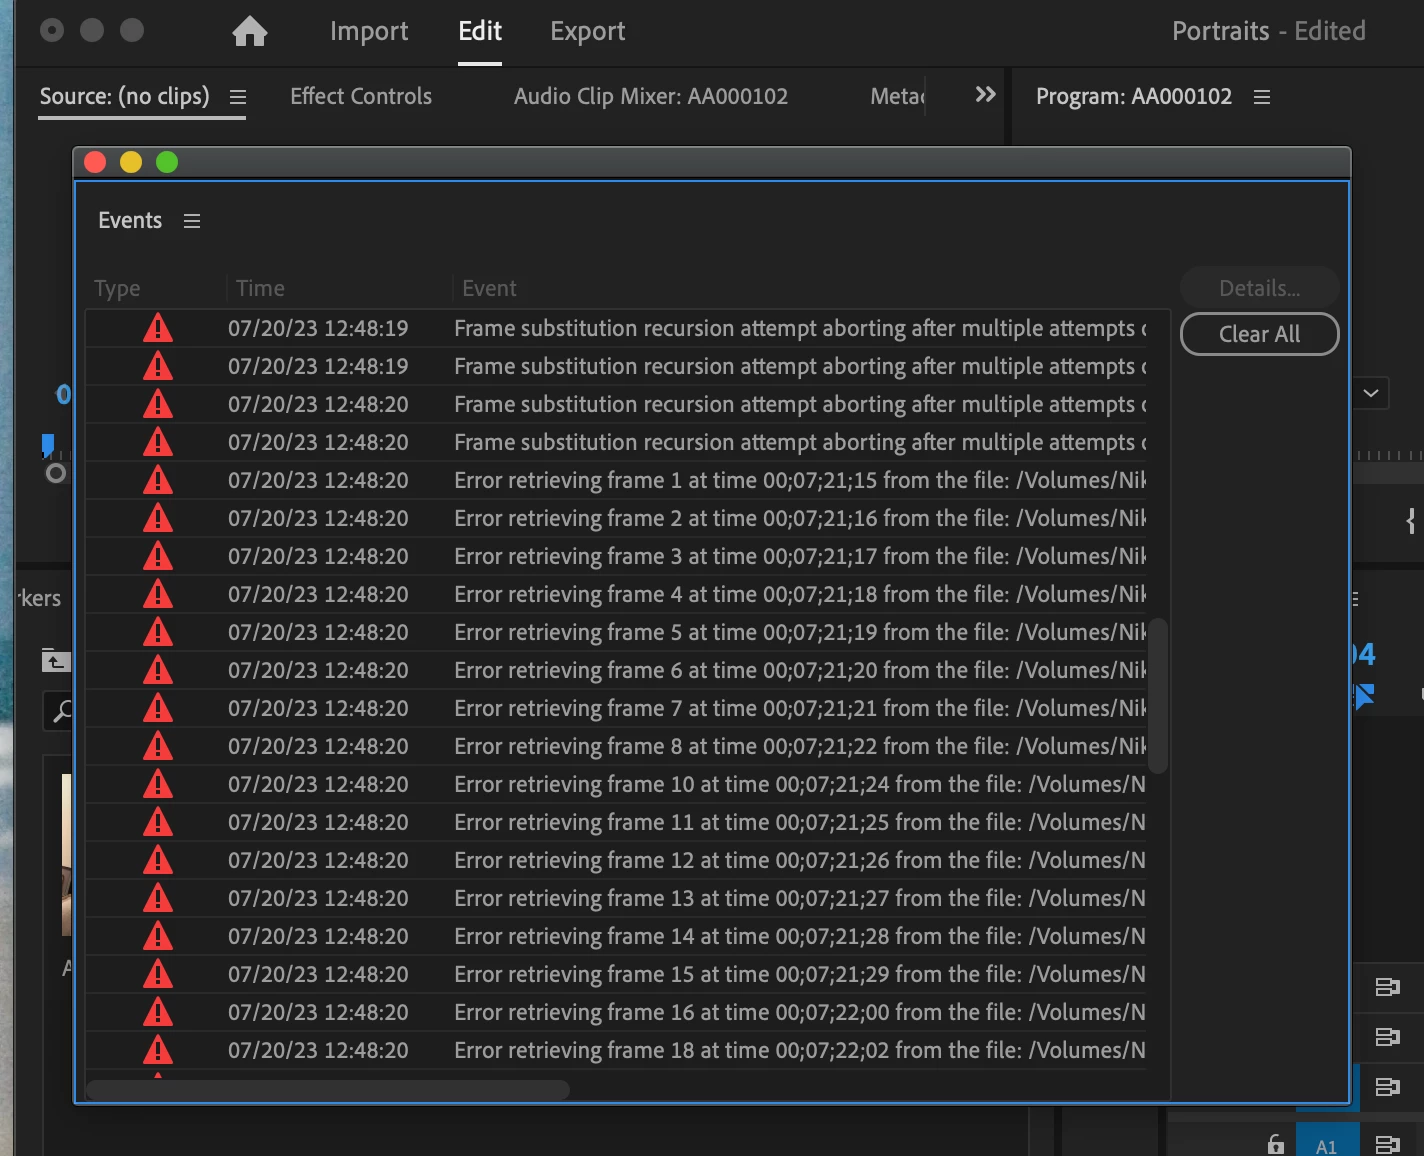Click the vertical scrollbar thumb in Events
This screenshot has width=1424, height=1156.
pyautogui.click(x=1158, y=696)
